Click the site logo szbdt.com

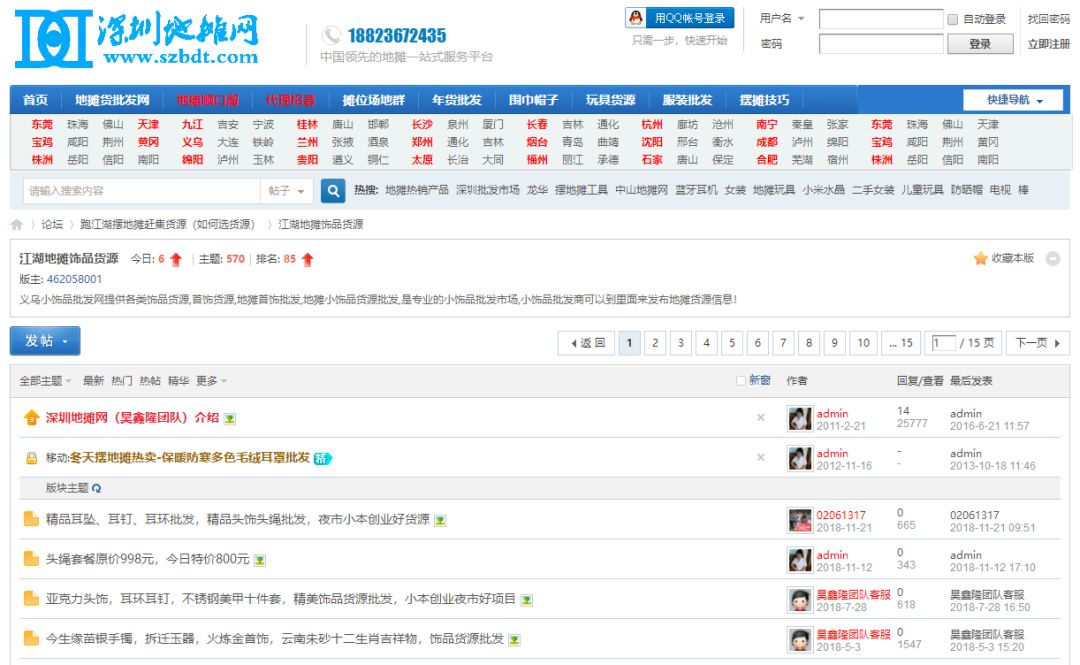click(137, 40)
